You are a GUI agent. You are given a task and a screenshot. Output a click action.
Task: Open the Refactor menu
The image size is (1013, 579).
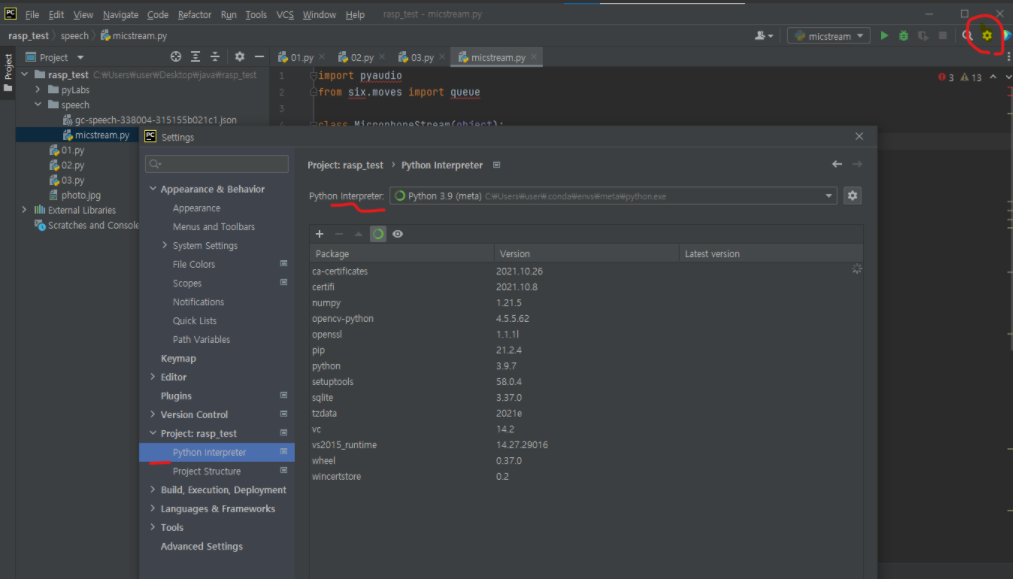click(194, 14)
